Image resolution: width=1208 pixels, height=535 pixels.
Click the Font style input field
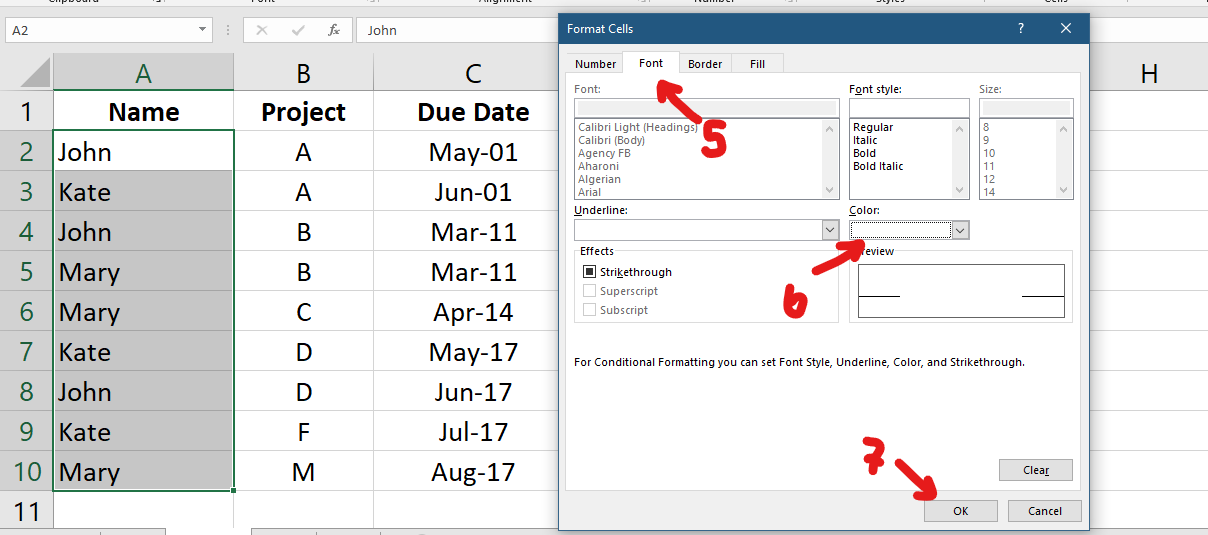click(x=909, y=108)
